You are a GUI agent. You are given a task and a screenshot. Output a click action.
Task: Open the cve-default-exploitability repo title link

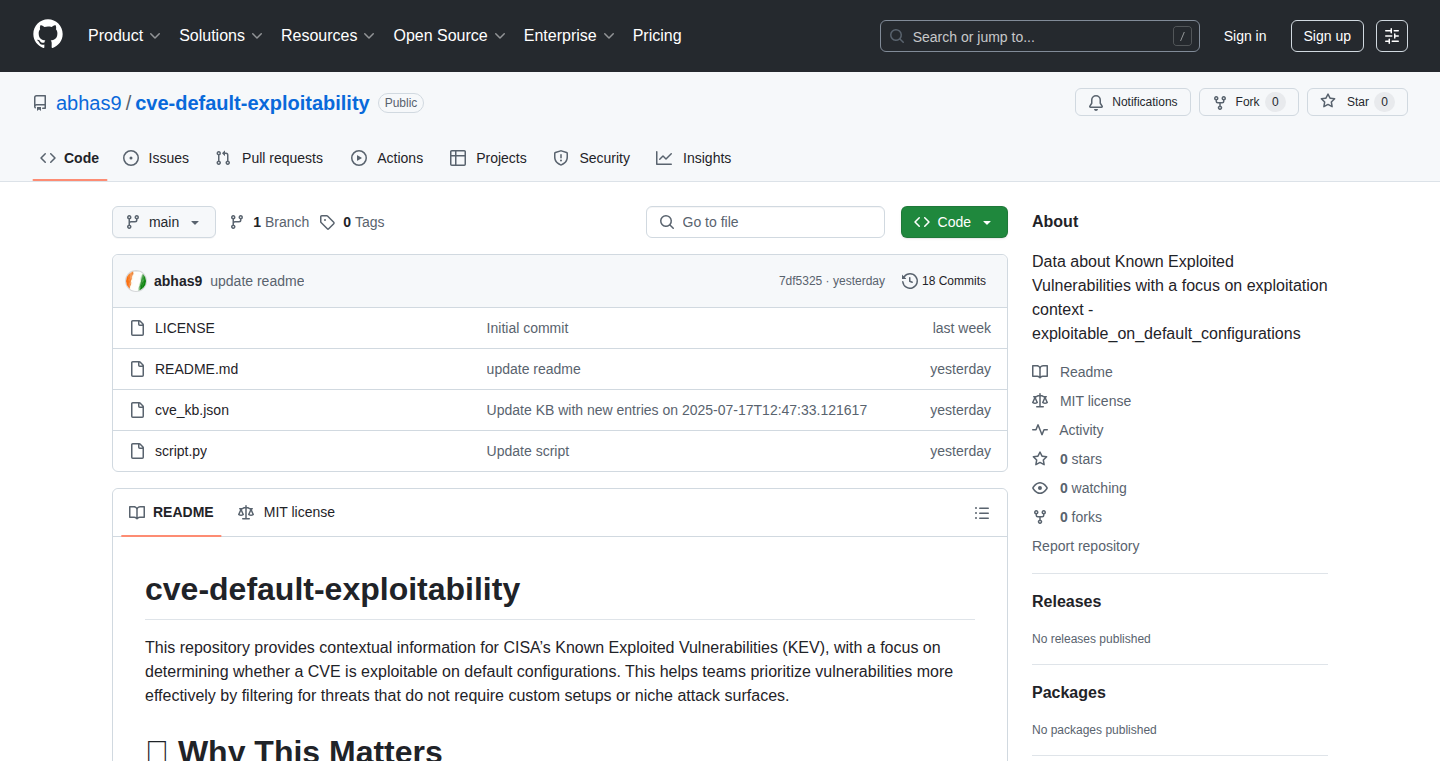coord(252,103)
